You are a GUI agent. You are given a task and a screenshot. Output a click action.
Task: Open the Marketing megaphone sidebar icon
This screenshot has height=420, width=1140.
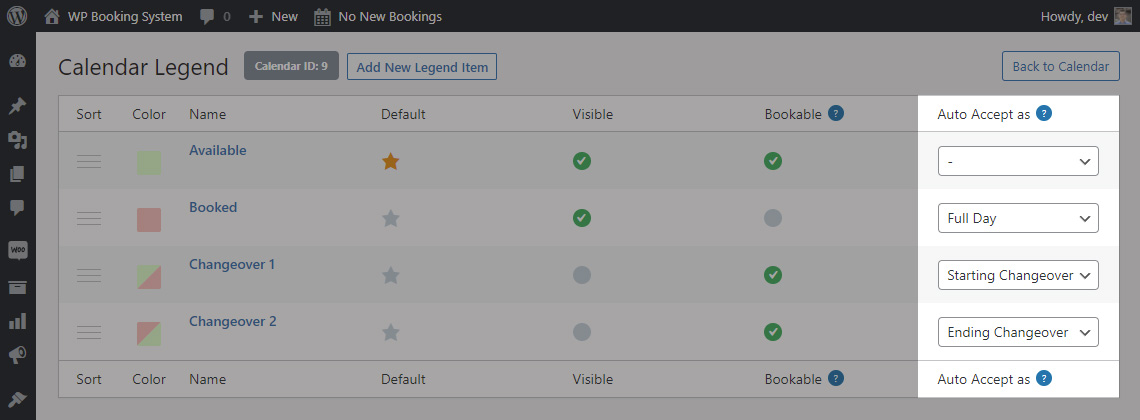[x=17, y=355]
